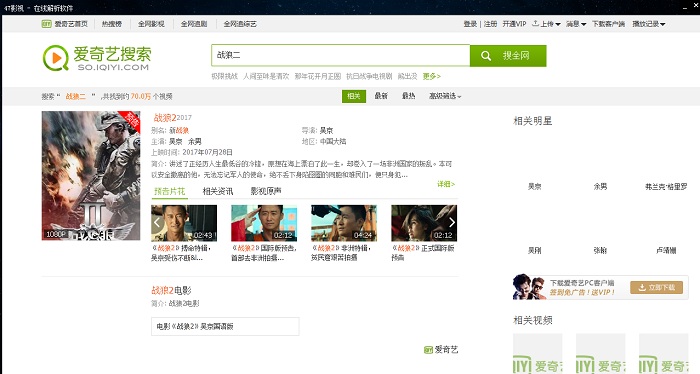Viewport: 700px width, 374px height.
Task: Click the green 搜全网 search button
Action: click(508, 55)
